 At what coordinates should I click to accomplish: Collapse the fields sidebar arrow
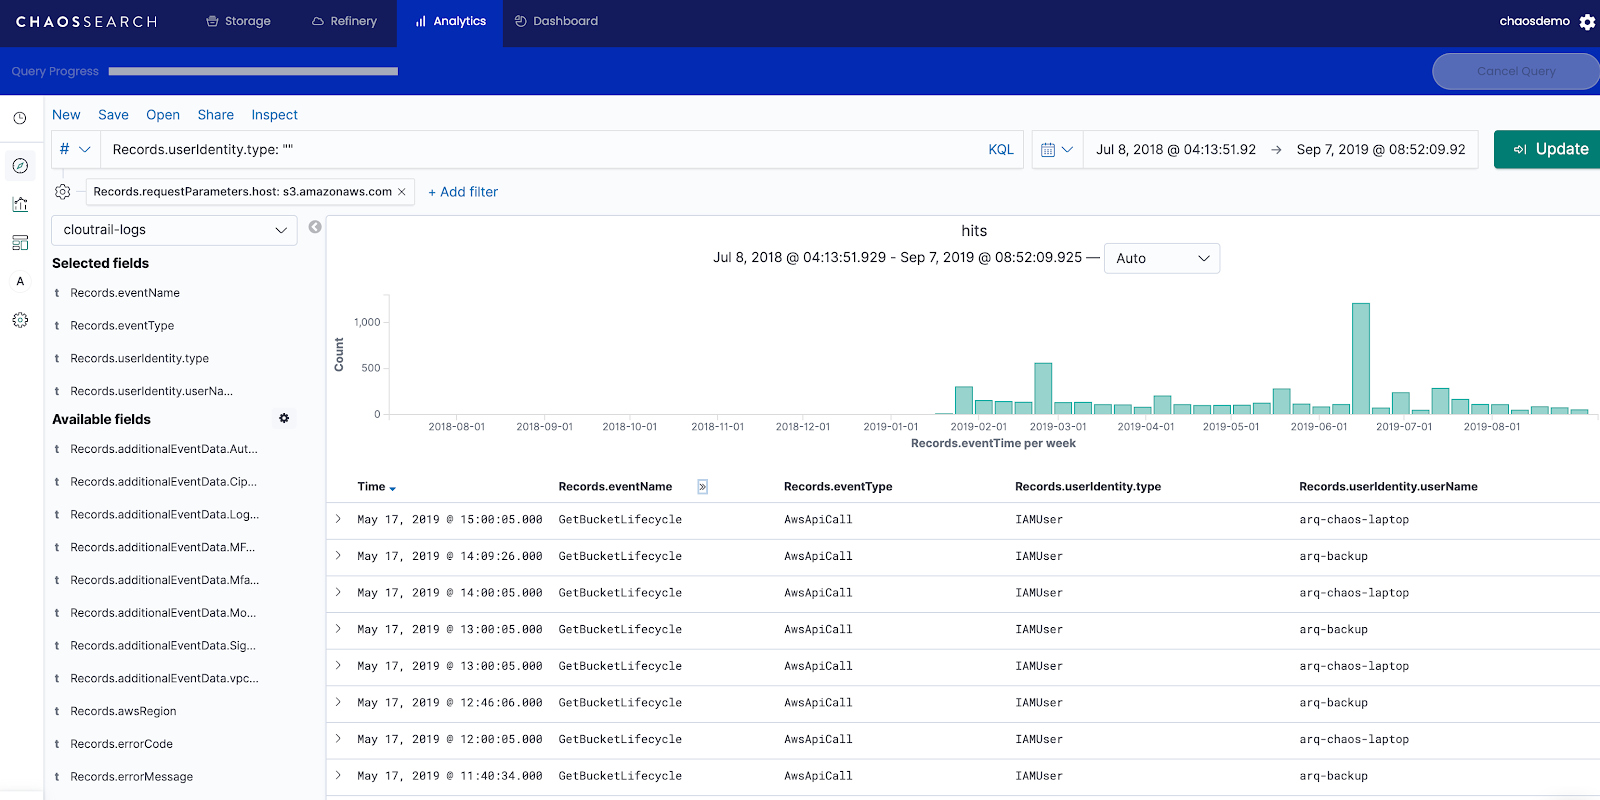click(315, 227)
